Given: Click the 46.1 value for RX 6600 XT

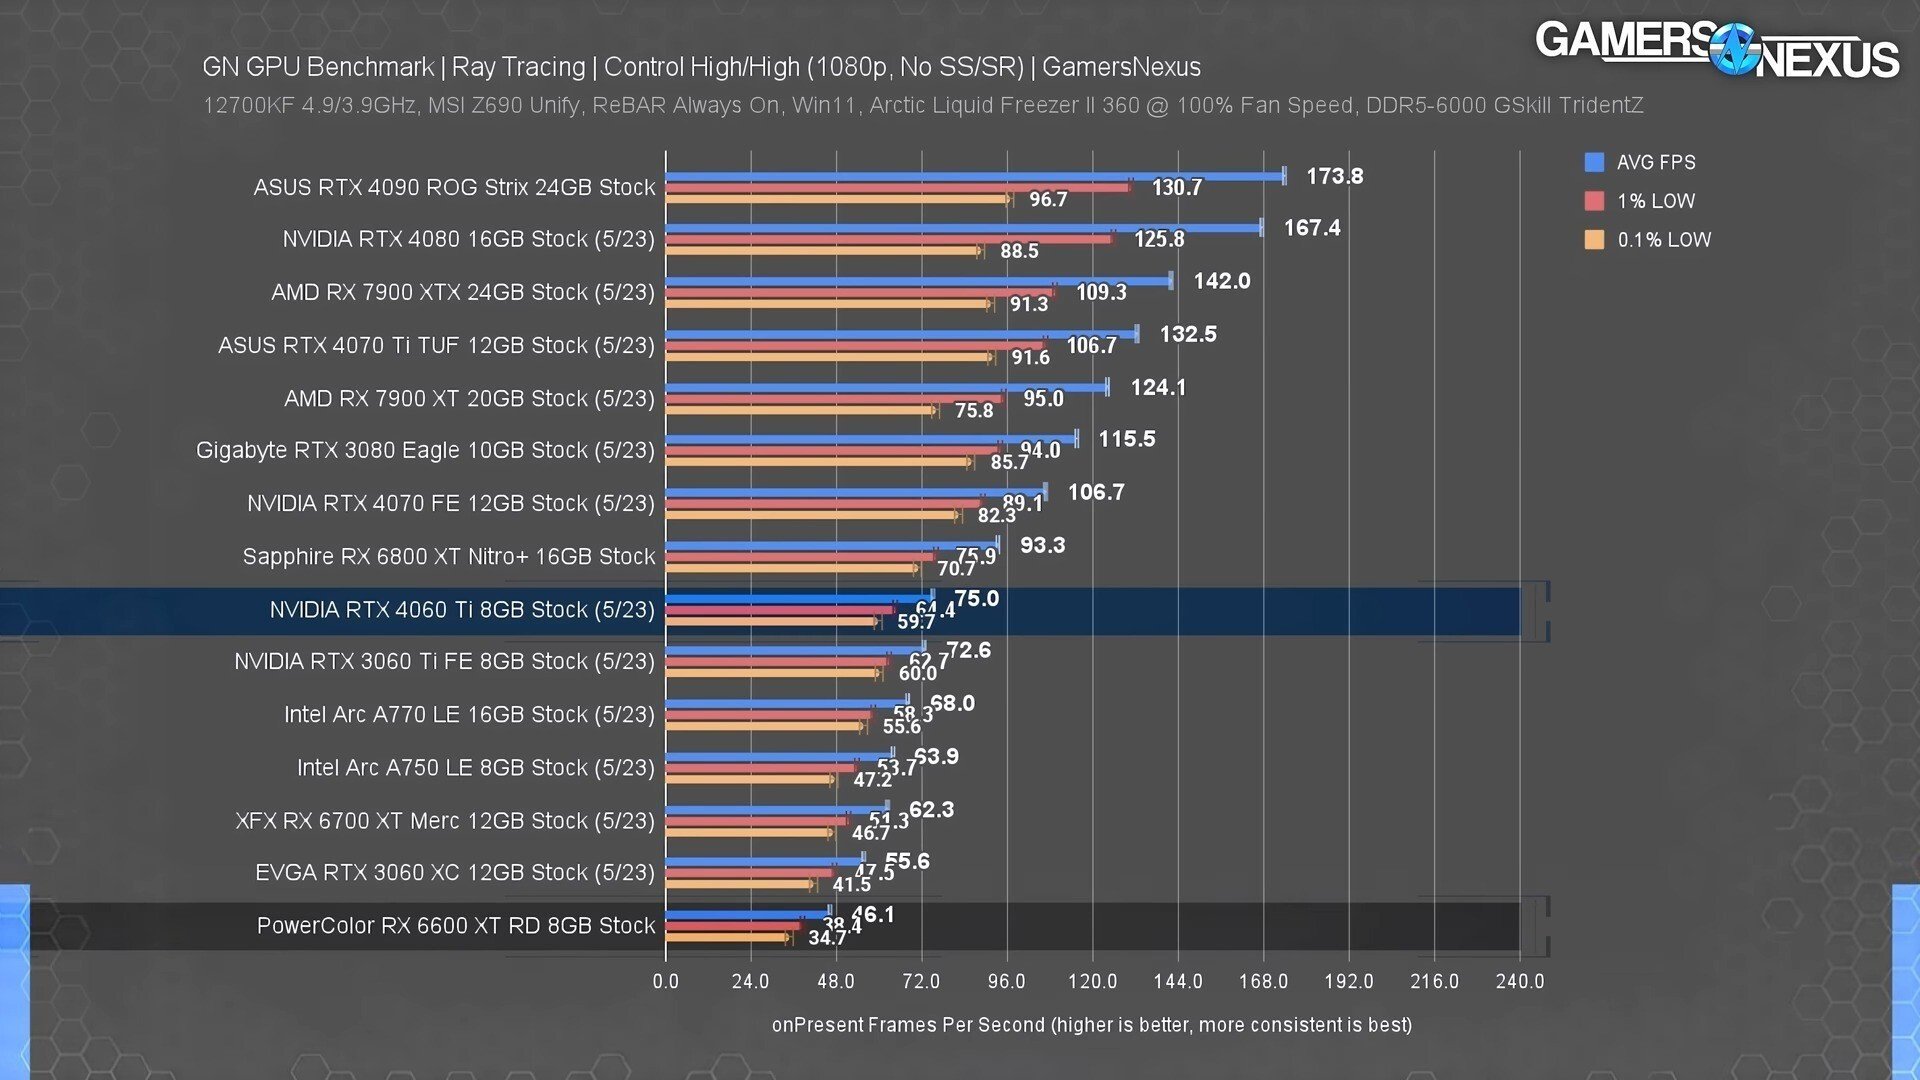Looking at the screenshot, I should (x=873, y=914).
